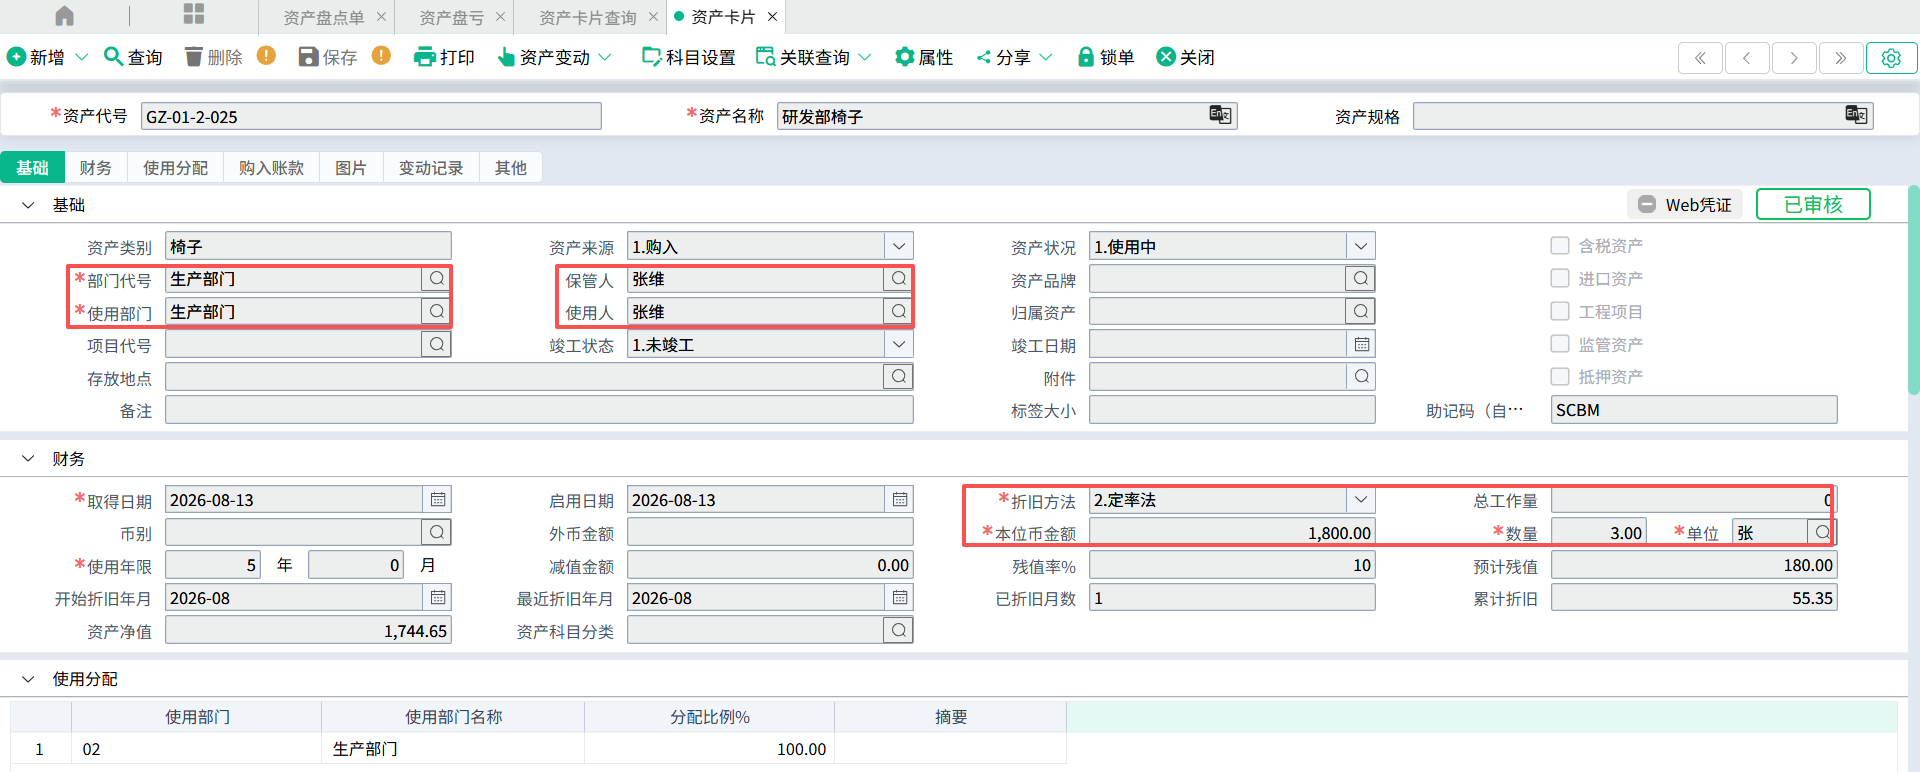Collapse the 基础 section
The height and width of the screenshot is (772, 1920).
[x=28, y=205]
